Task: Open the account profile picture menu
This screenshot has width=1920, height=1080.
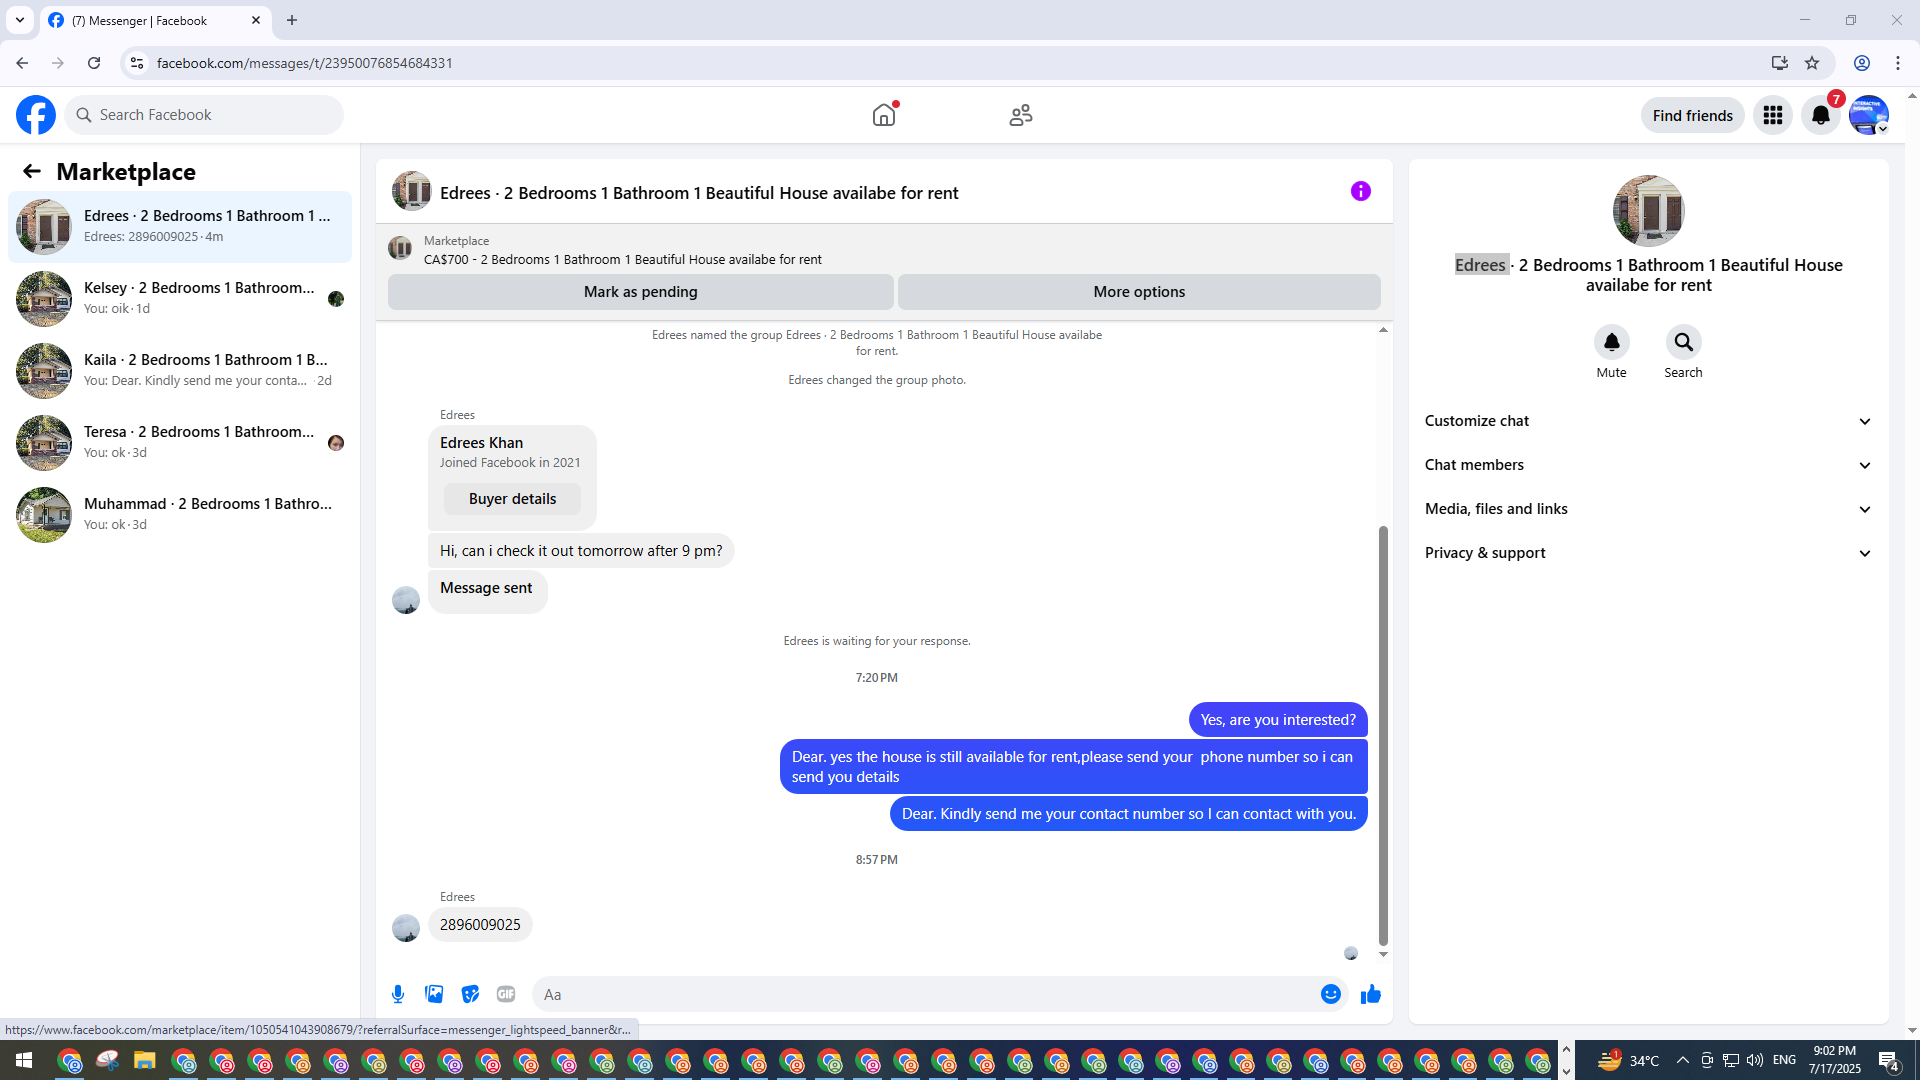Action: pos(1869,115)
